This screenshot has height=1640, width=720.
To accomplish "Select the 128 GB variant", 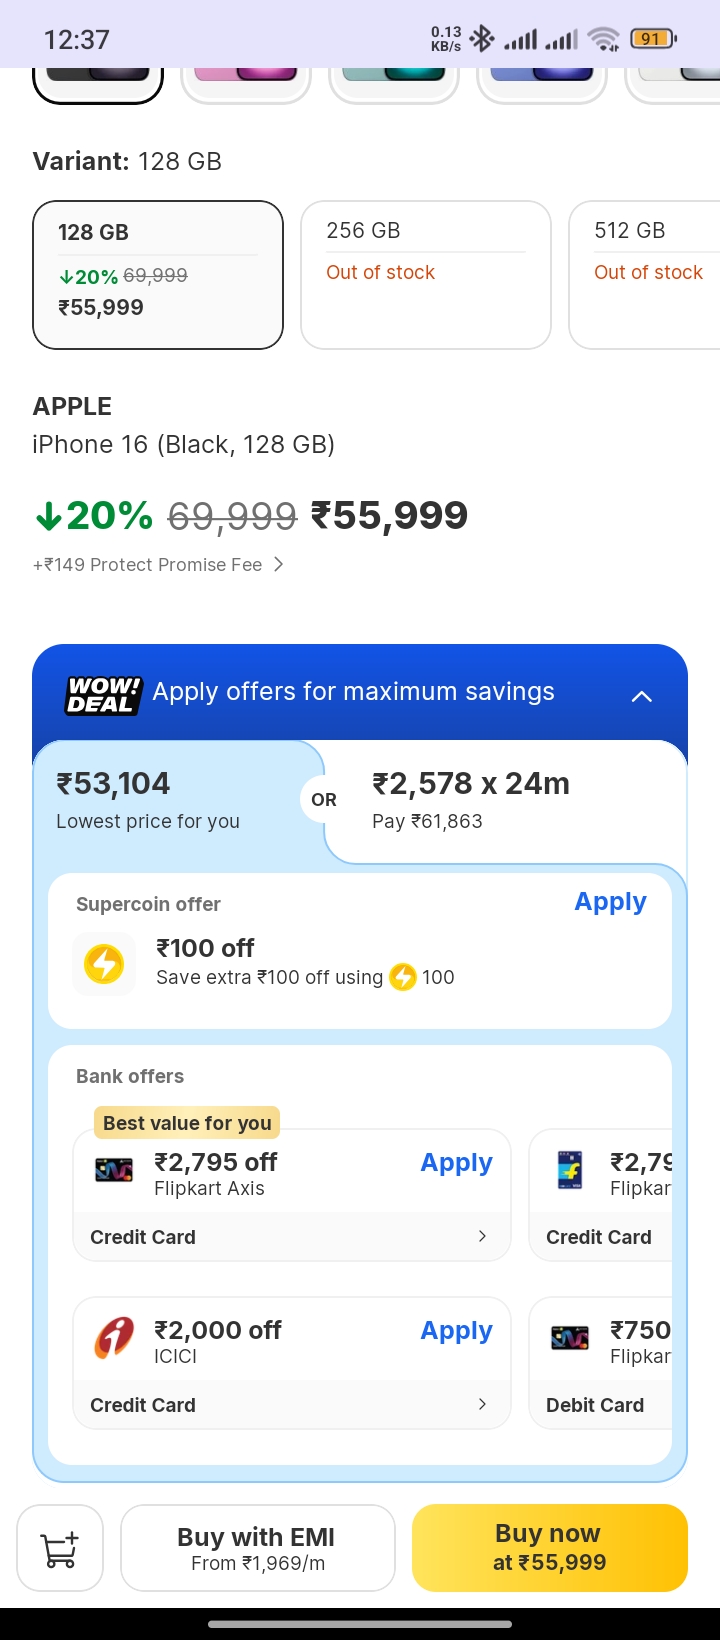I will coord(158,275).
